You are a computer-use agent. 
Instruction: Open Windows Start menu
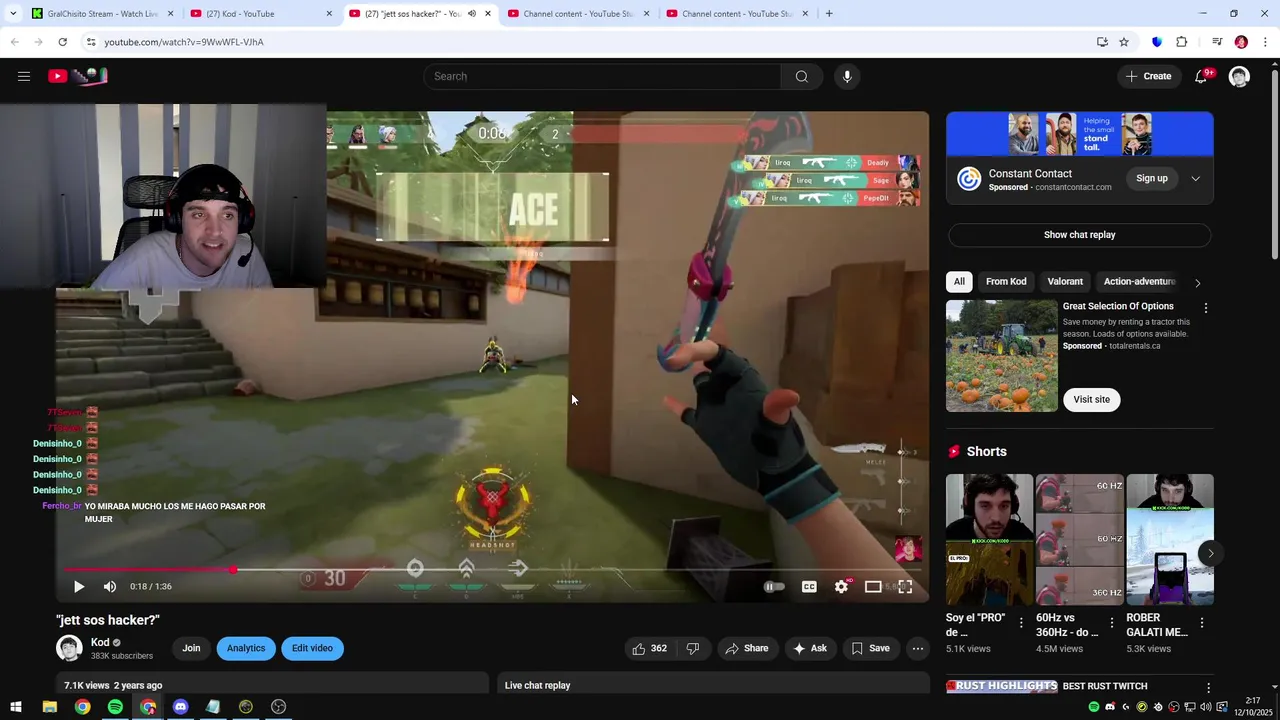16,707
